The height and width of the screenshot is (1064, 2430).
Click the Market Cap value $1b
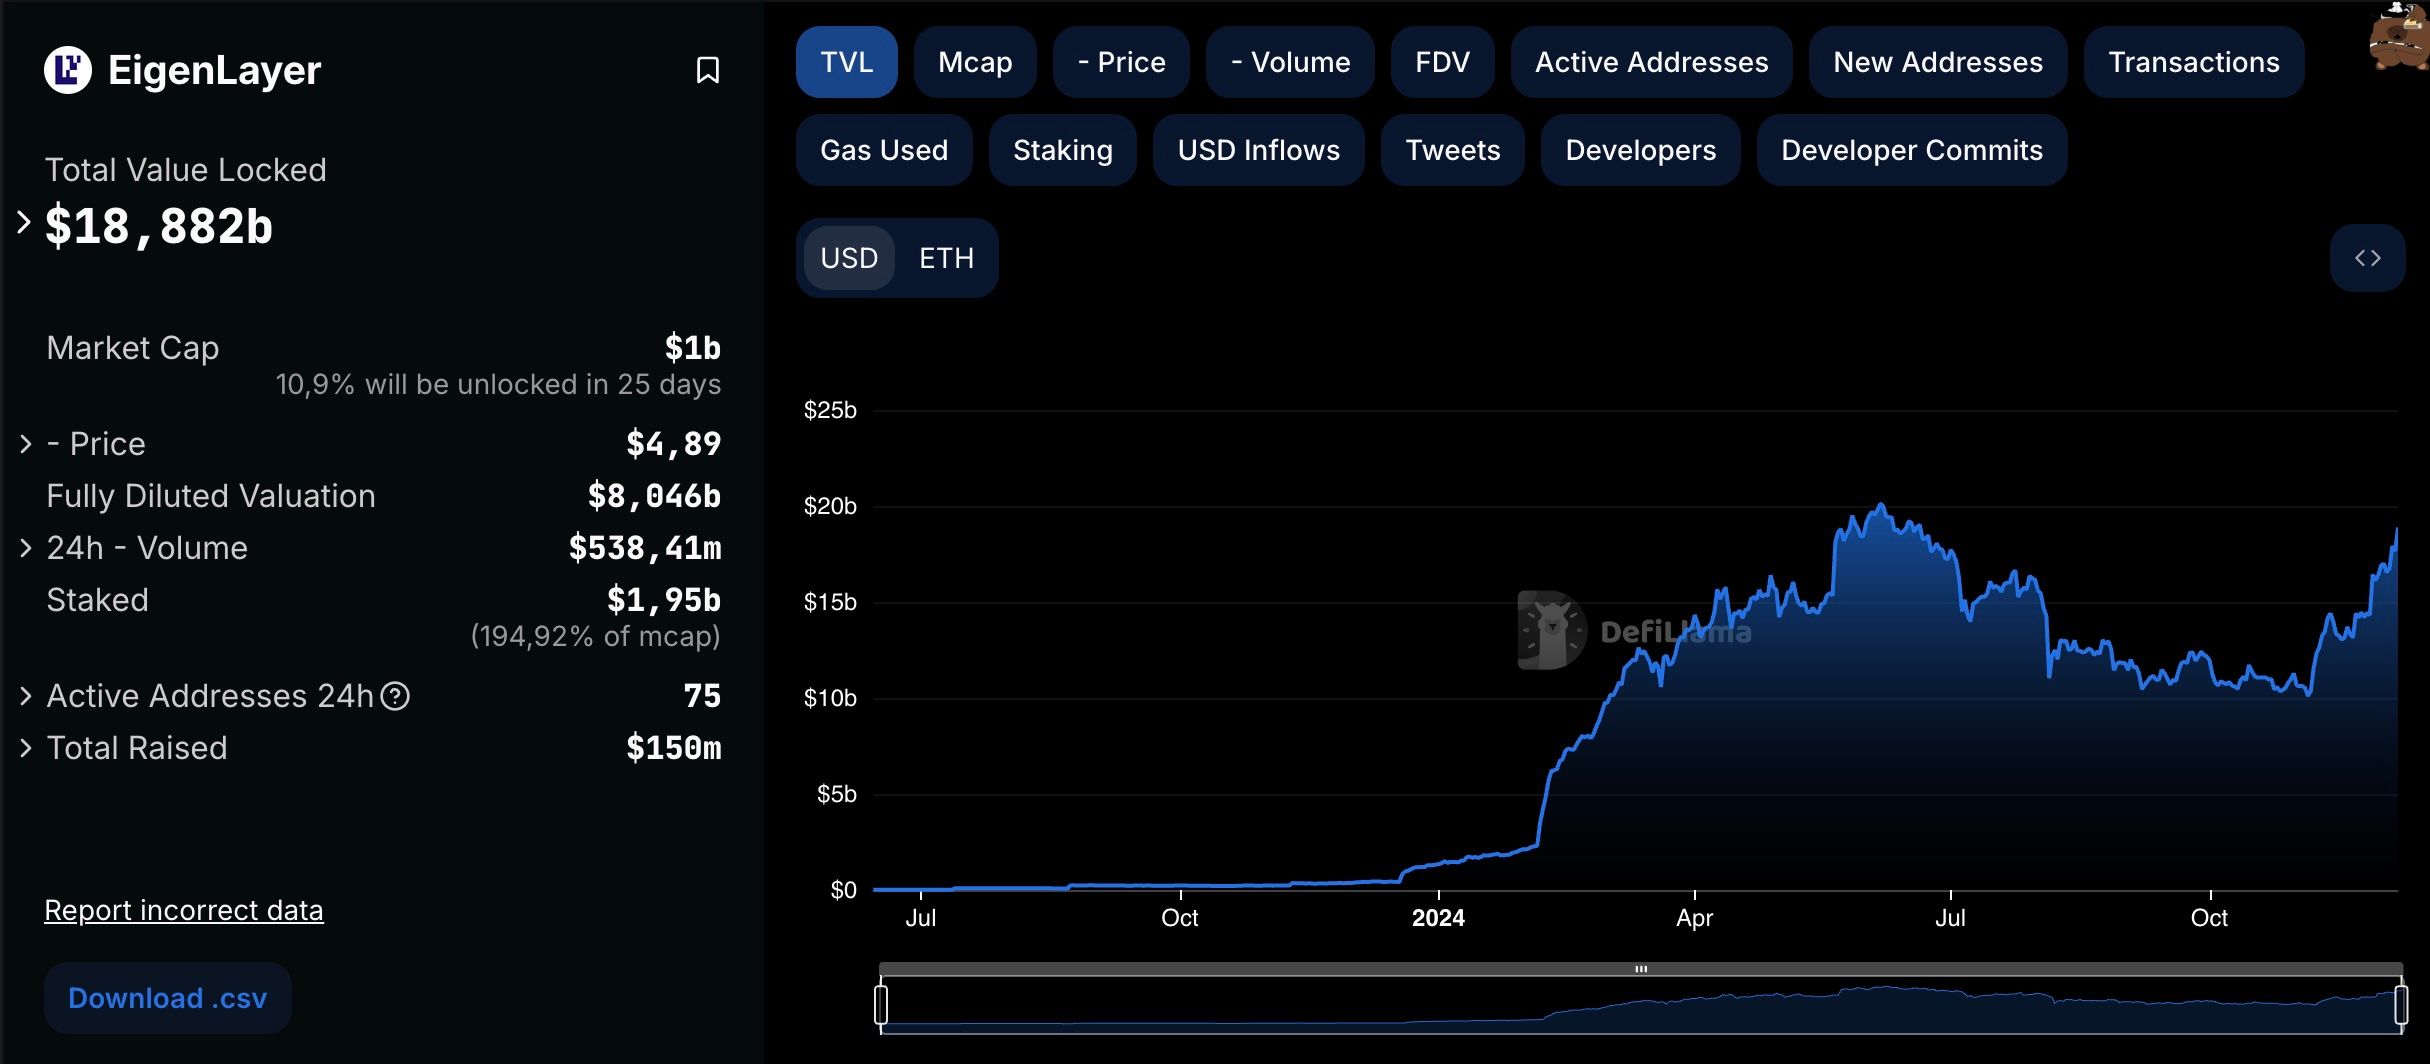pyautogui.click(x=693, y=348)
